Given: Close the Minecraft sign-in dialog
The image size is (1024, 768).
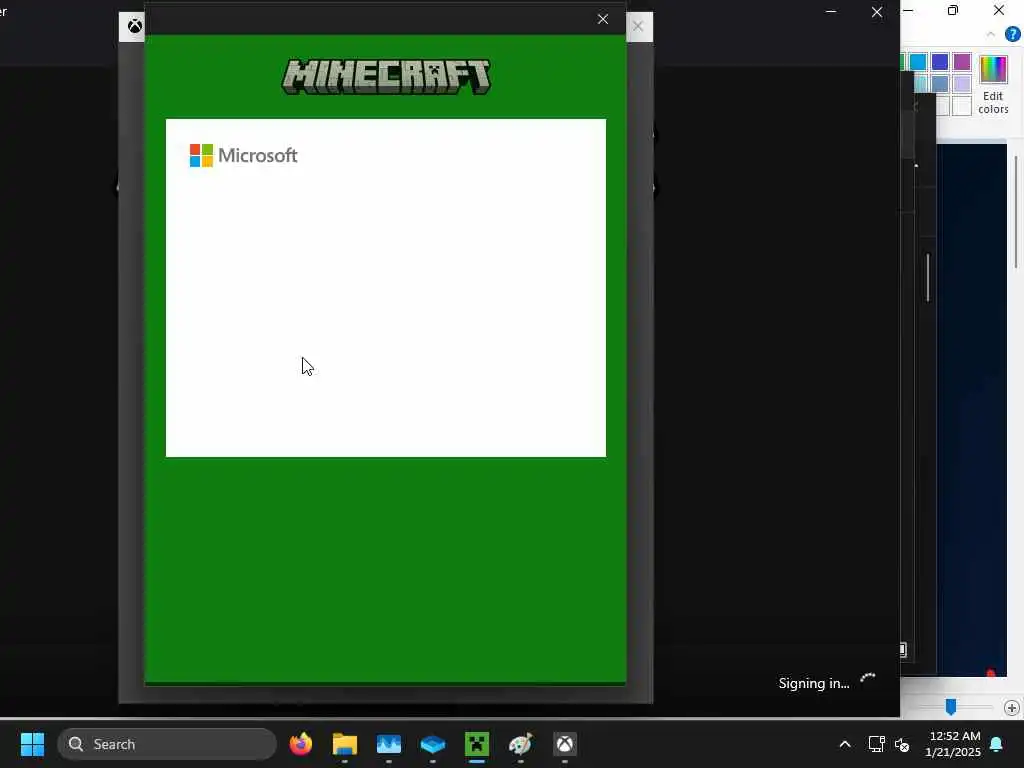Looking at the screenshot, I should [x=602, y=19].
